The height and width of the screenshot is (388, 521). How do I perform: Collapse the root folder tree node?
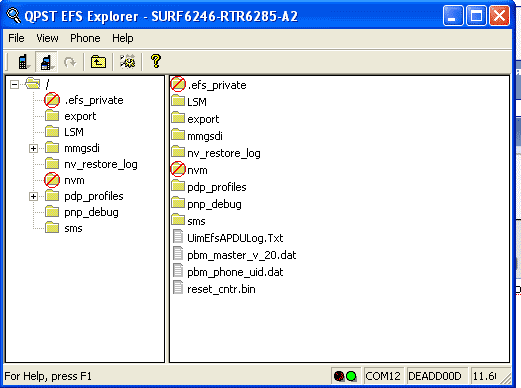click(x=14, y=84)
